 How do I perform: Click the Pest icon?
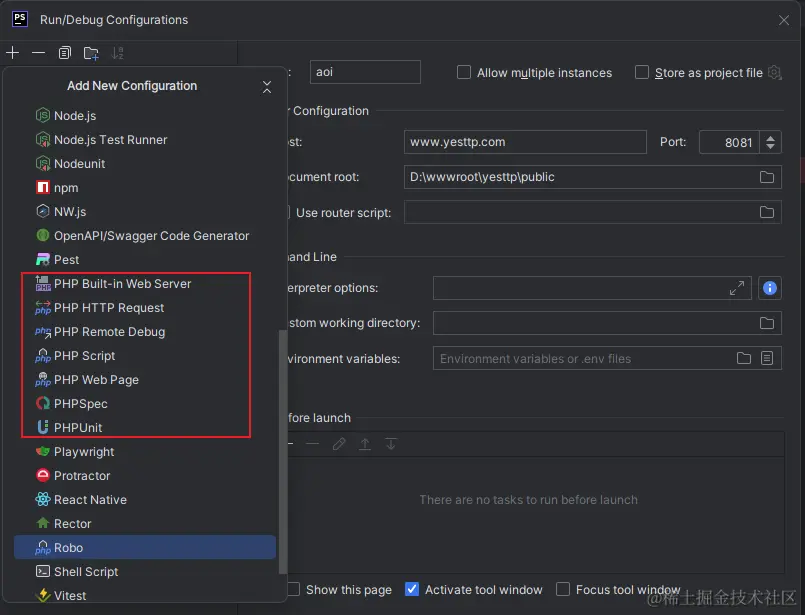click(x=43, y=259)
